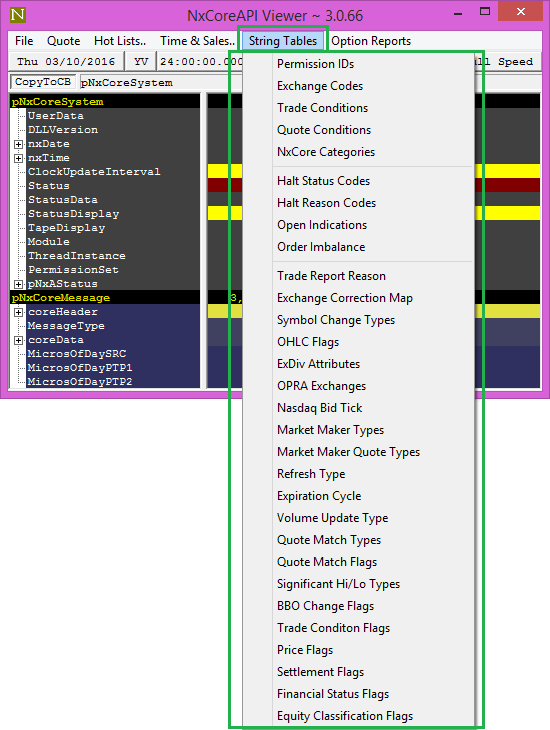550x730 pixels.
Task: Open the Hot Lists.. menu
Action: (x=120, y=41)
